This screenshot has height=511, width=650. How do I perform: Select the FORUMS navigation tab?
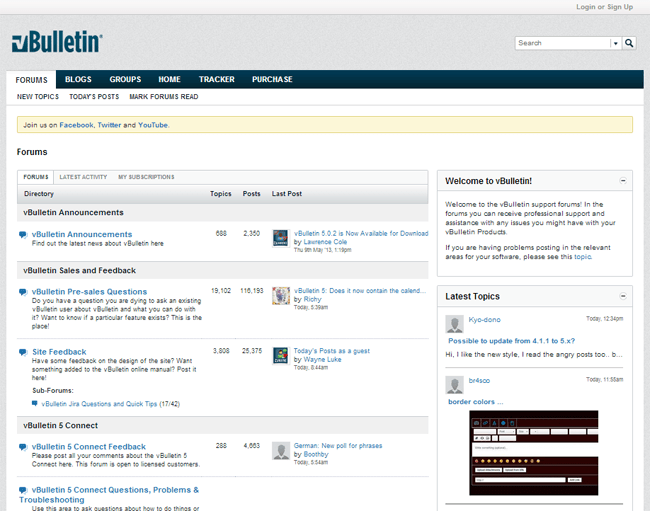pos(32,80)
